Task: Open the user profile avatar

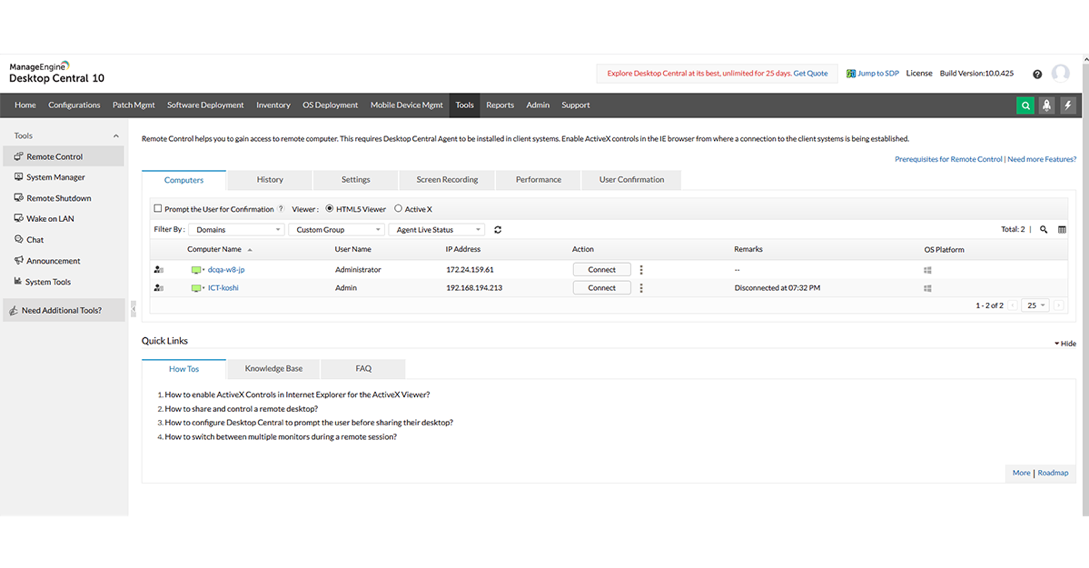Action: tap(1061, 73)
